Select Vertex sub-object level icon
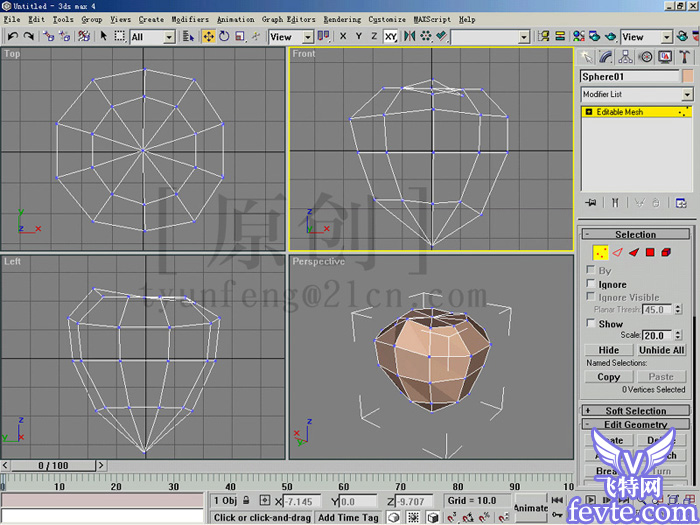This screenshot has height=525, width=700. (600, 253)
